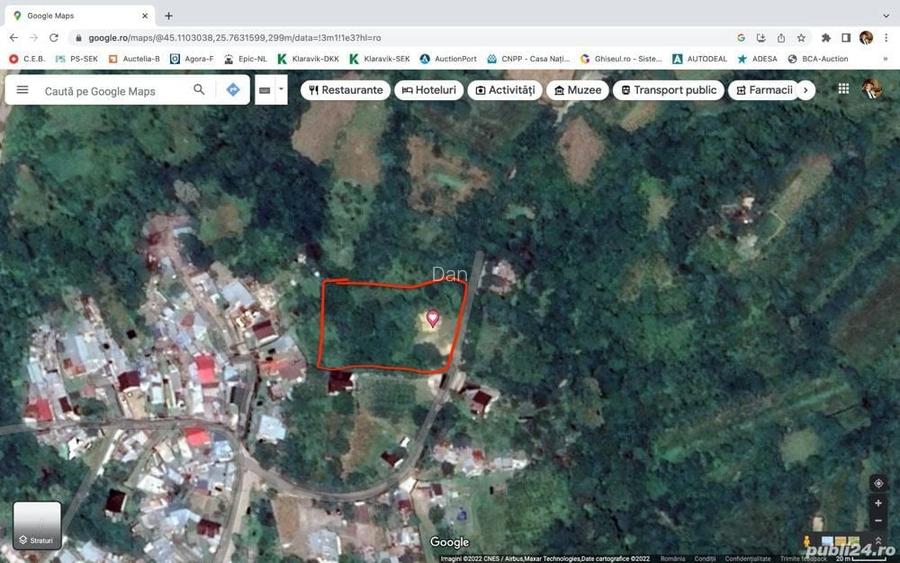Toggle the browser side panel

click(x=846, y=38)
